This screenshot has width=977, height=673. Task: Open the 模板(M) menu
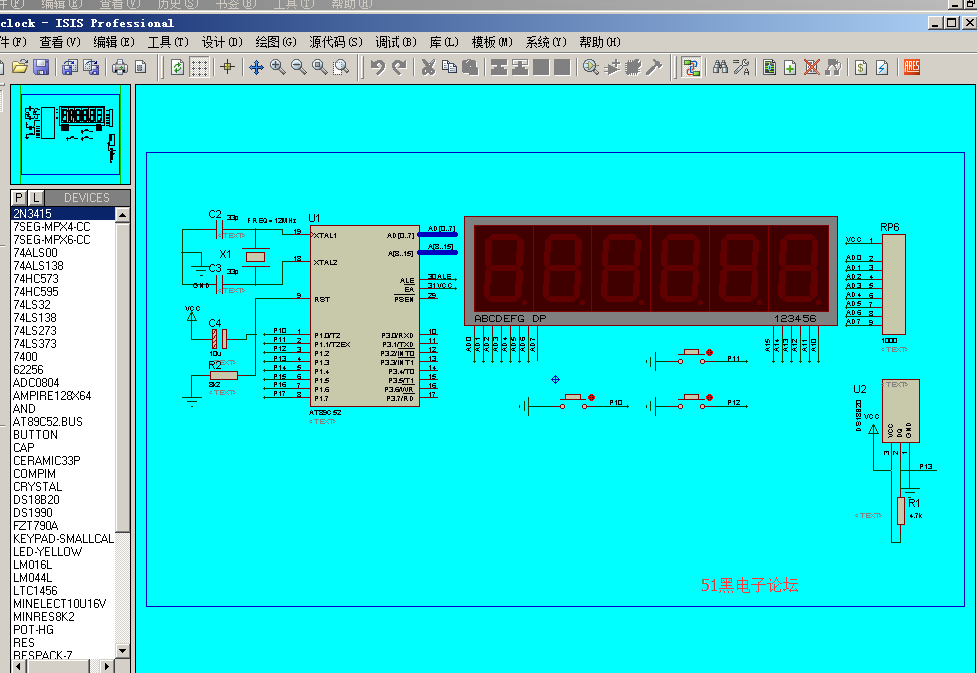[x=492, y=42]
